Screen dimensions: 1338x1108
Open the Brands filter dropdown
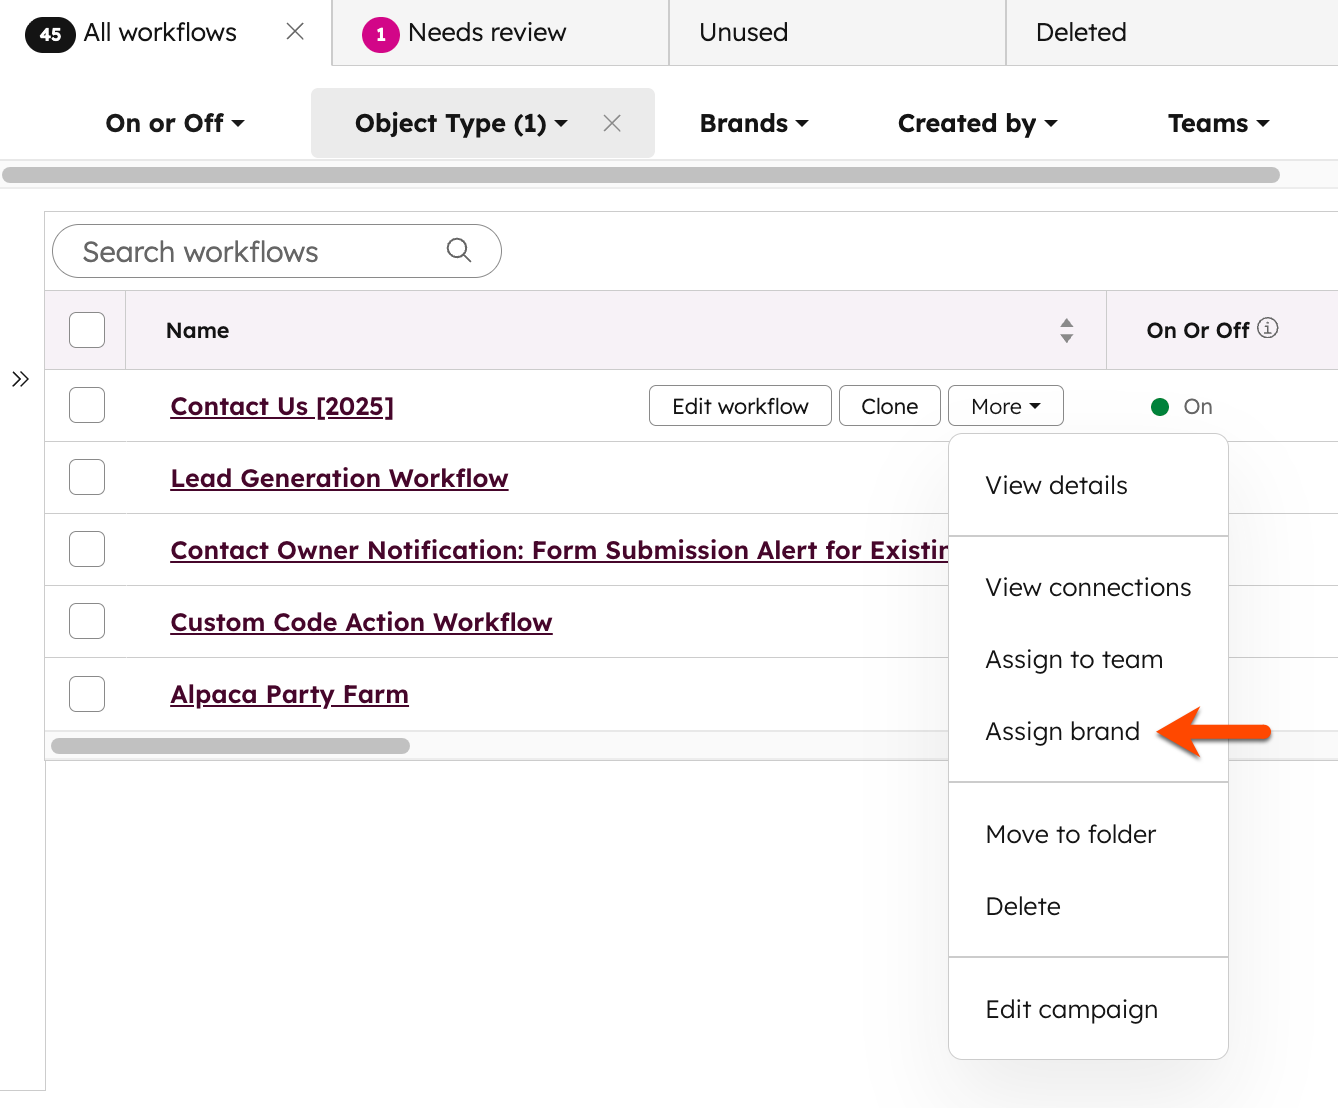753,123
